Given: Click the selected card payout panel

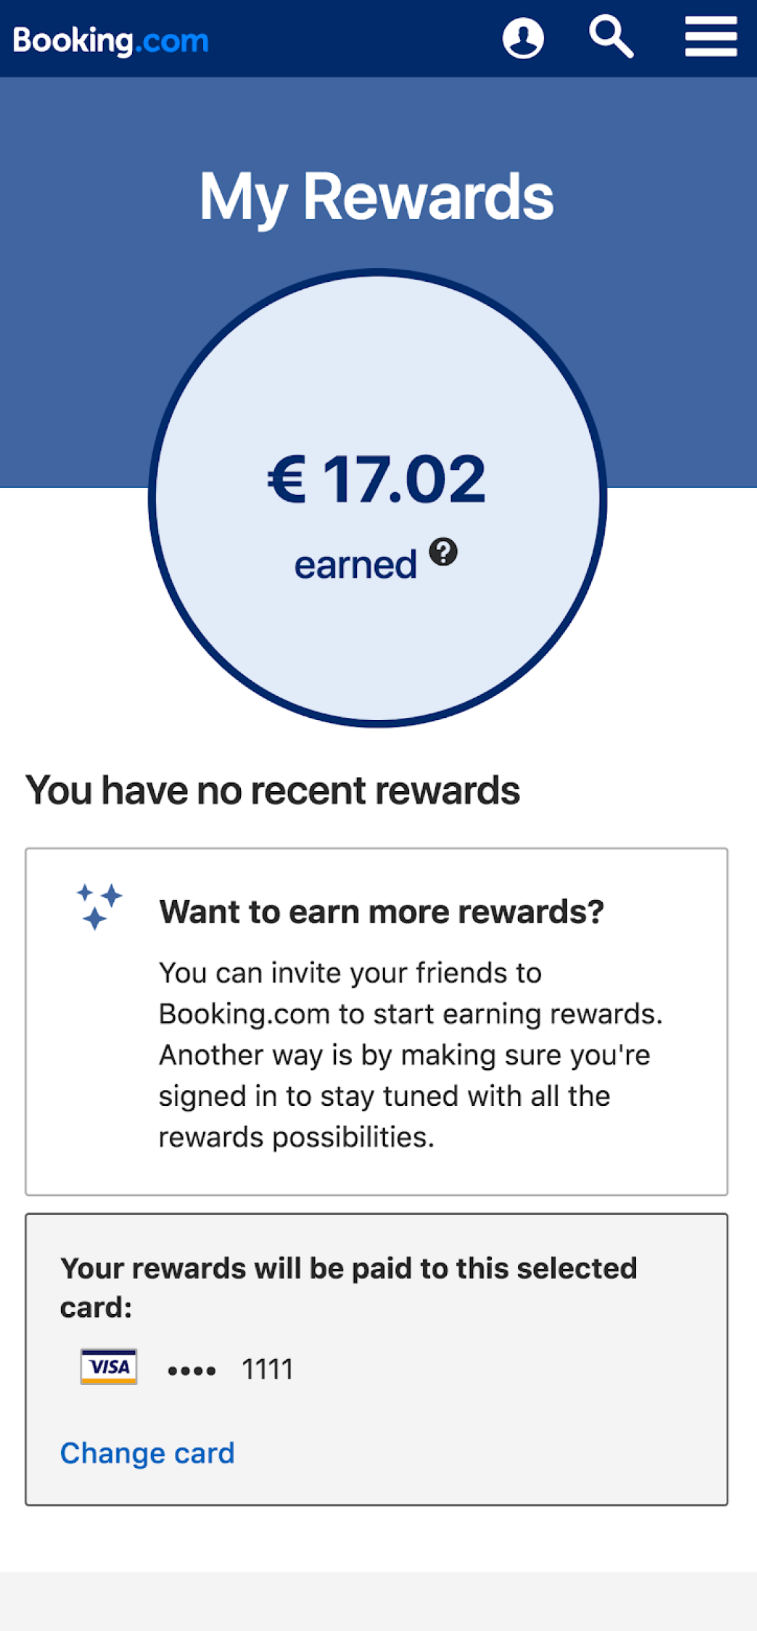Looking at the screenshot, I should (377, 1363).
